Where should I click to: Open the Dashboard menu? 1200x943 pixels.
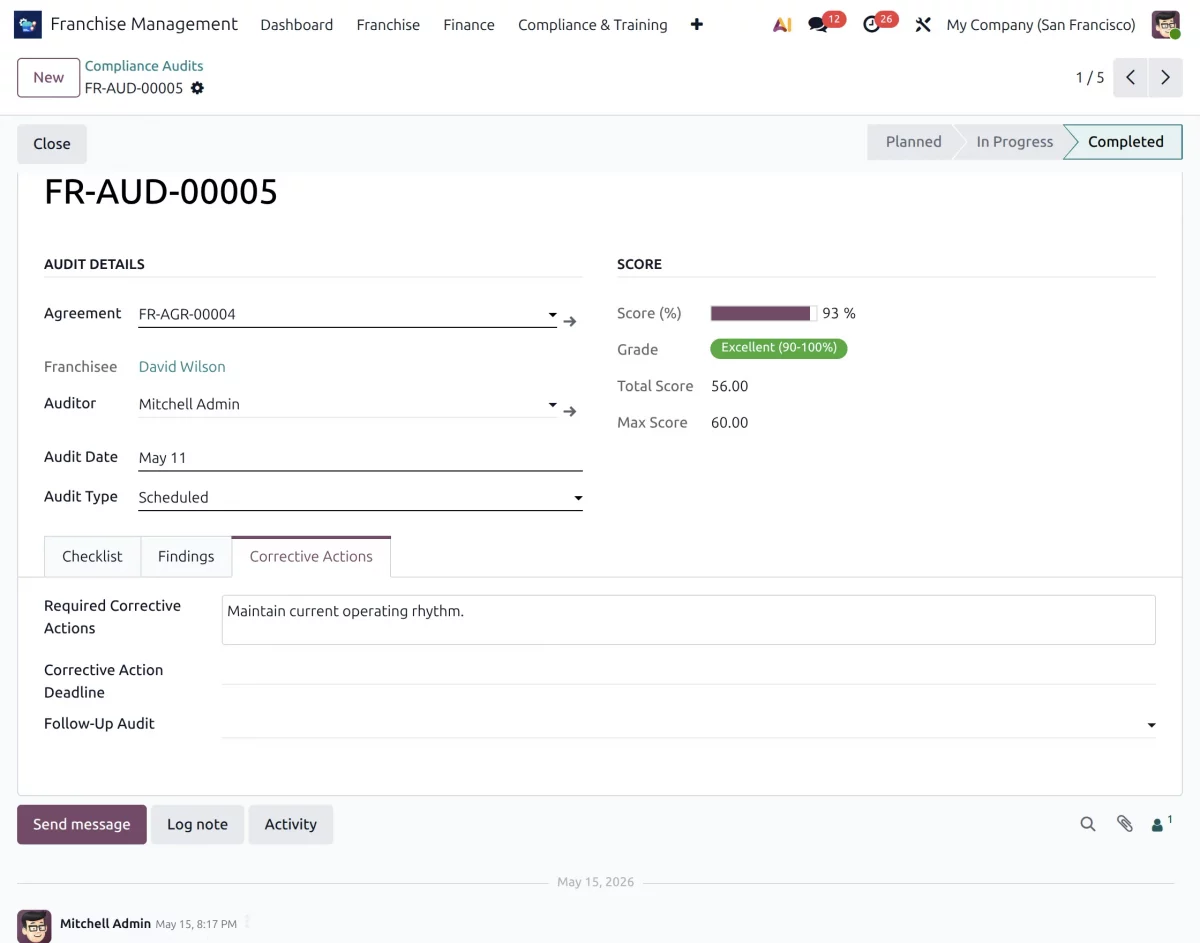click(x=297, y=24)
